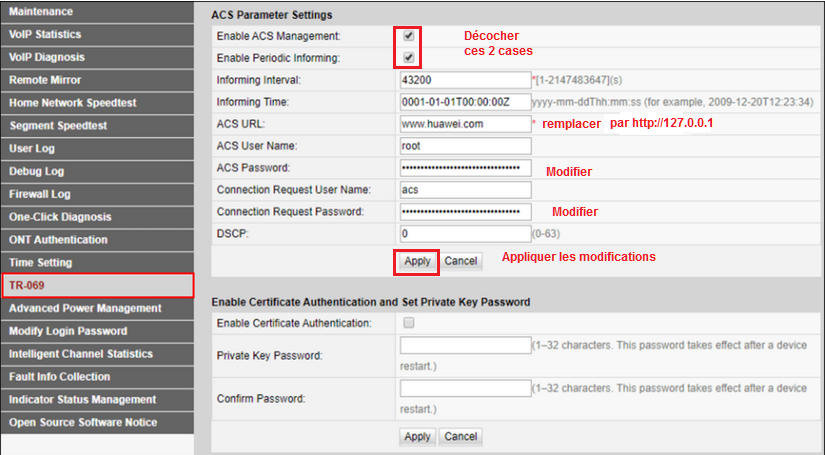The height and width of the screenshot is (455, 825).
Task: Click Connection Request User Name field
Action: pos(464,190)
